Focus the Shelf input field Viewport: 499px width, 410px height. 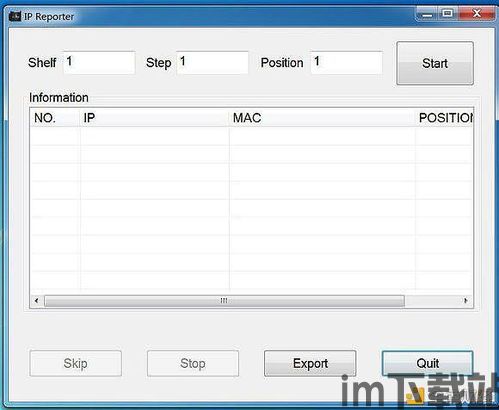[99, 62]
